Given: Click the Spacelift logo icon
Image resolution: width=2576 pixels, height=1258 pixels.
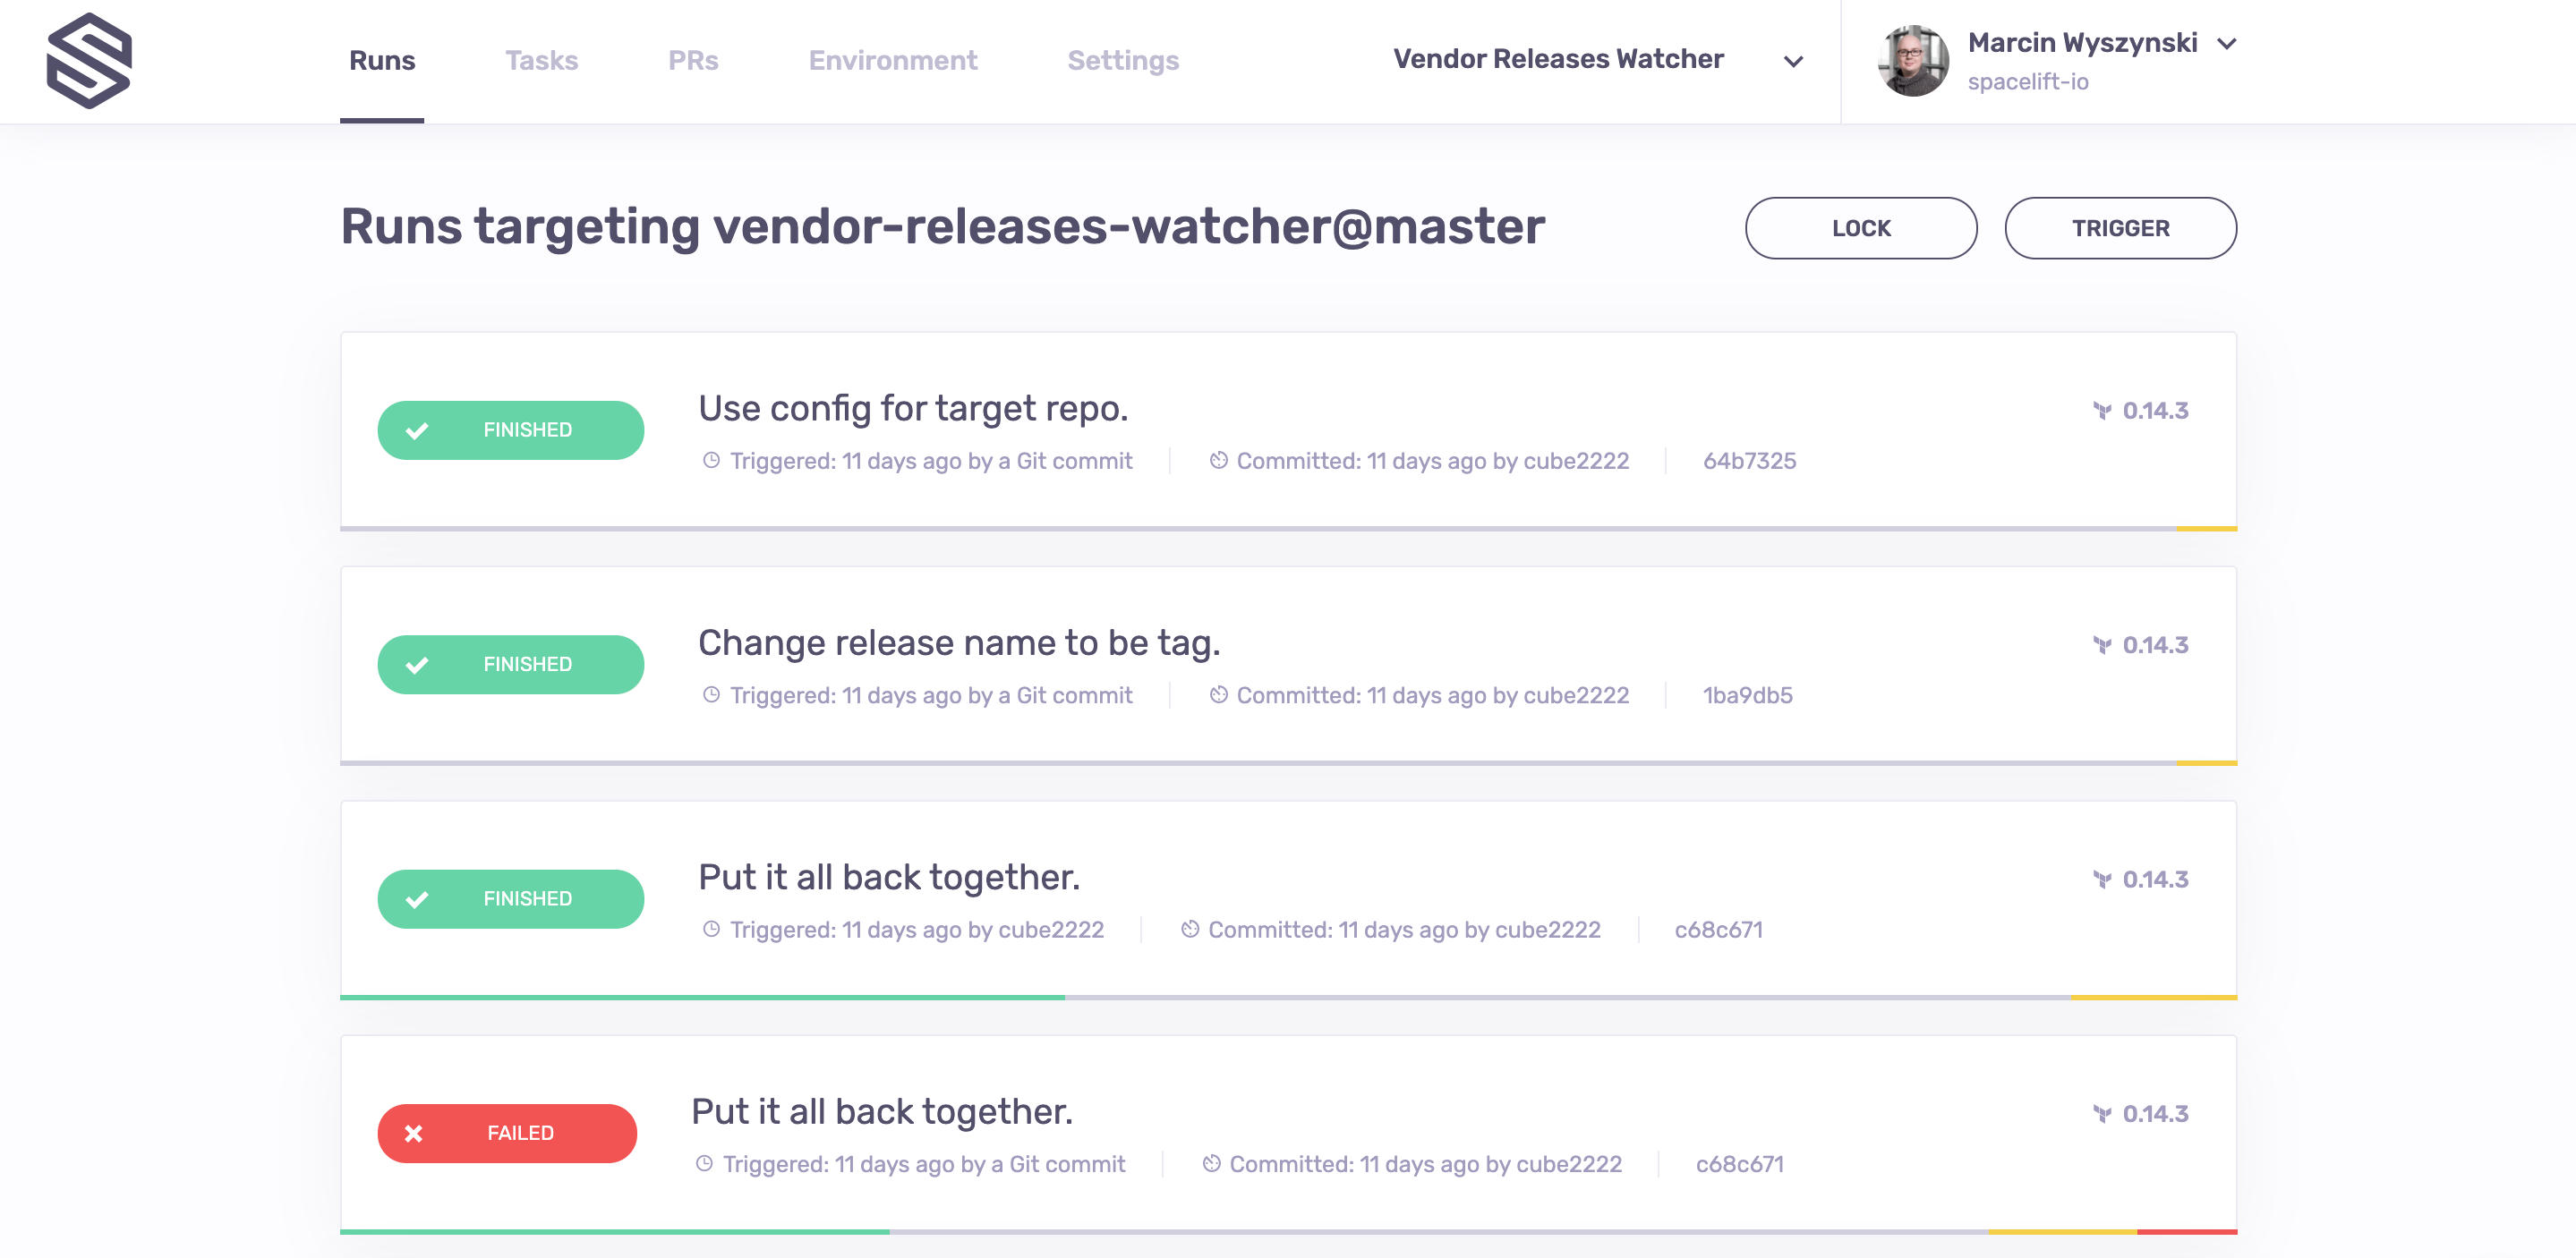Looking at the screenshot, I should (89, 61).
